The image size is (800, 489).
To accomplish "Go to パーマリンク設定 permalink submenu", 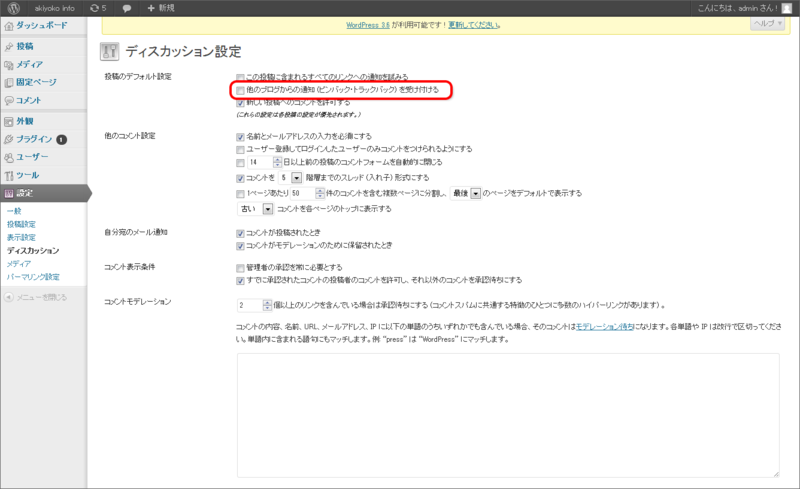I will tap(33, 277).
